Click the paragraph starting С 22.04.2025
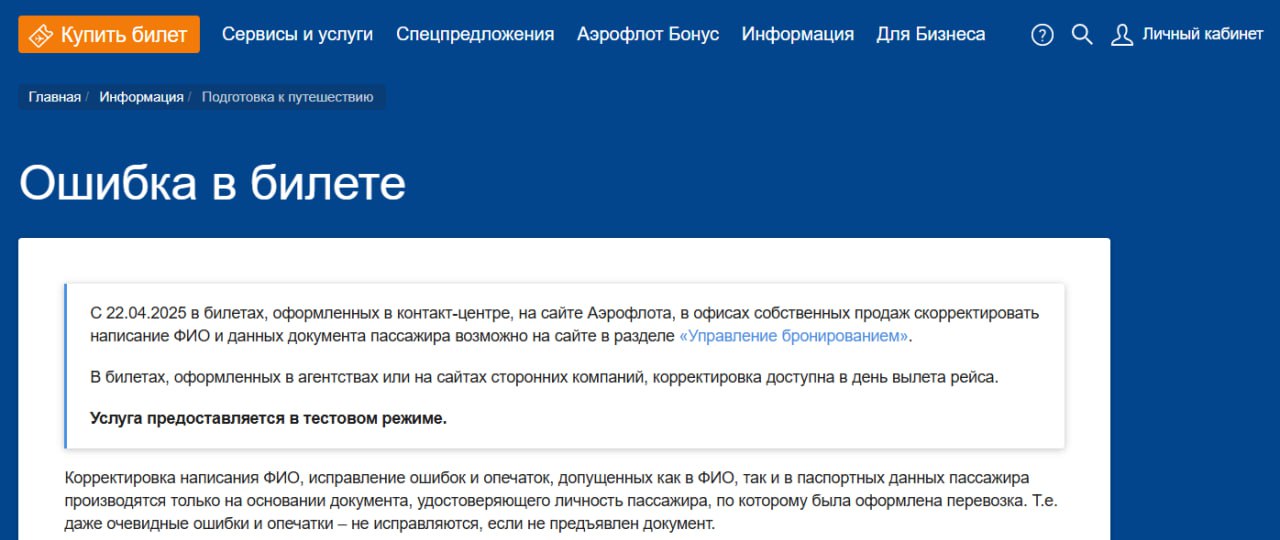 tap(565, 324)
